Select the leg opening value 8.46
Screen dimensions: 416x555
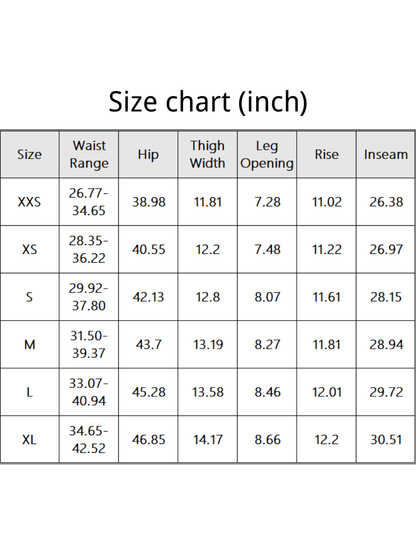pyautogui.click(x=267, y=392)
